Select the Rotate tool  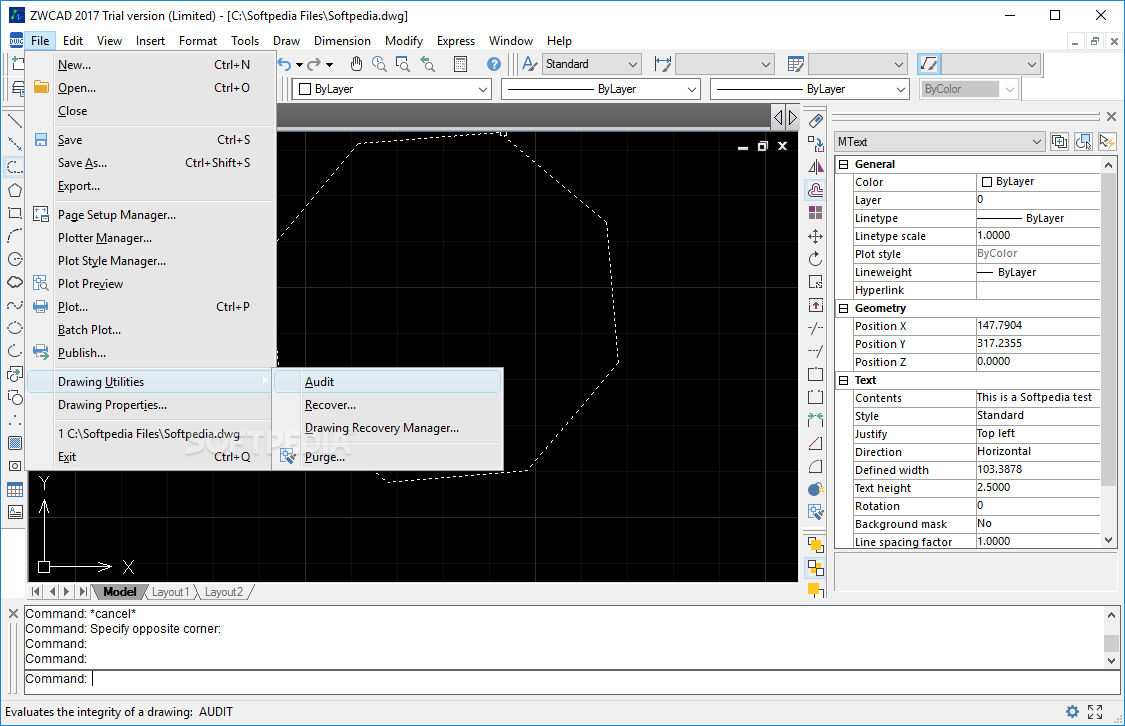816,259
